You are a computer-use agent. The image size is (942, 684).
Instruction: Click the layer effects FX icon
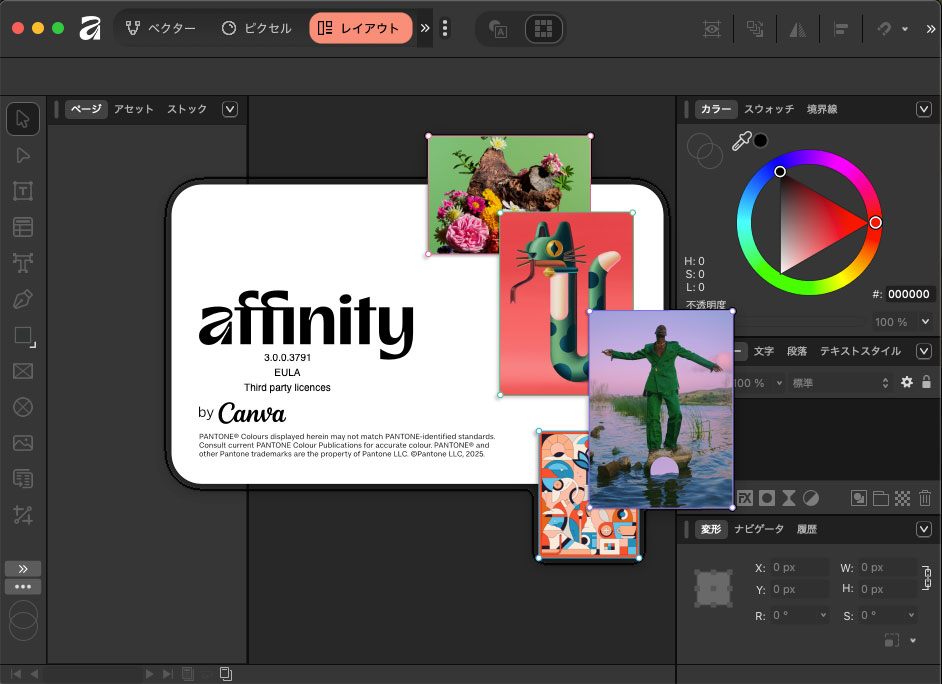point(745,498)
